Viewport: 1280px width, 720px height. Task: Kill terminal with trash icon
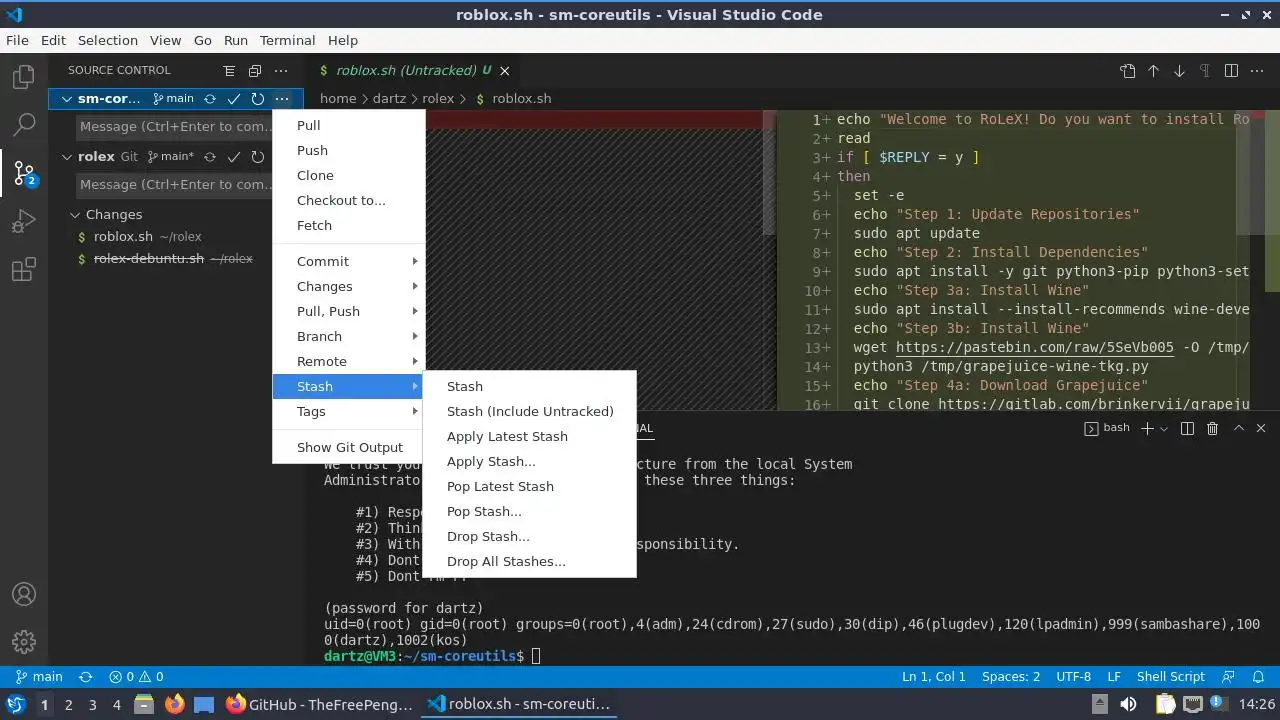tap(1212, 428)
